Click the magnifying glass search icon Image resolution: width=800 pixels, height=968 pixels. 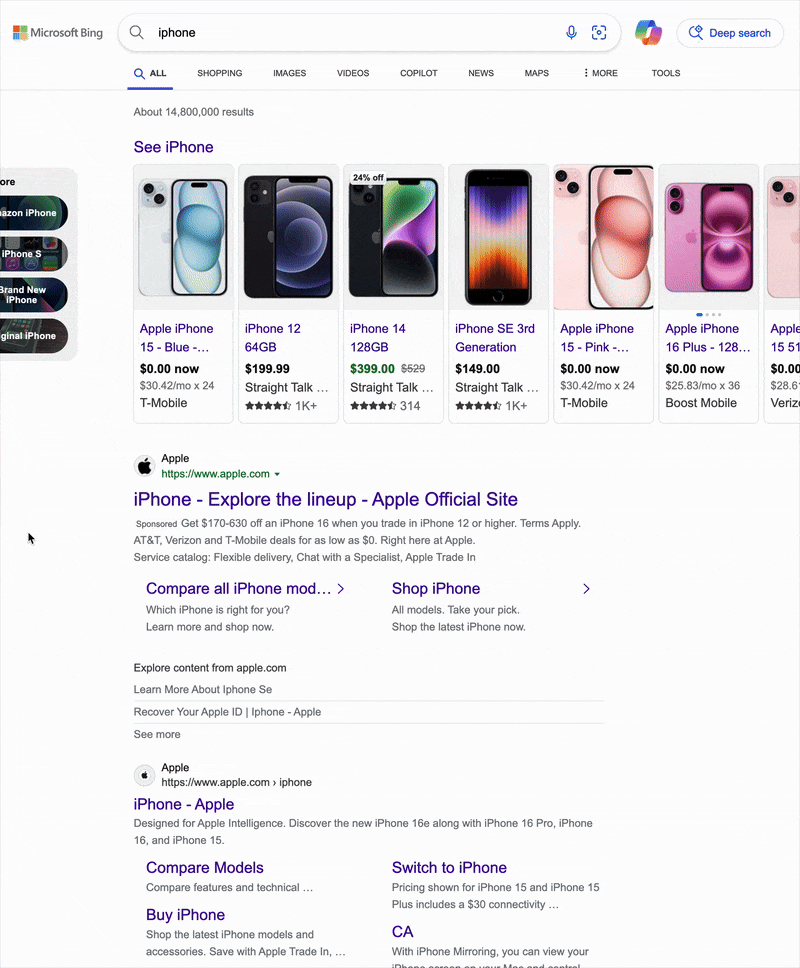coord(136,32)
